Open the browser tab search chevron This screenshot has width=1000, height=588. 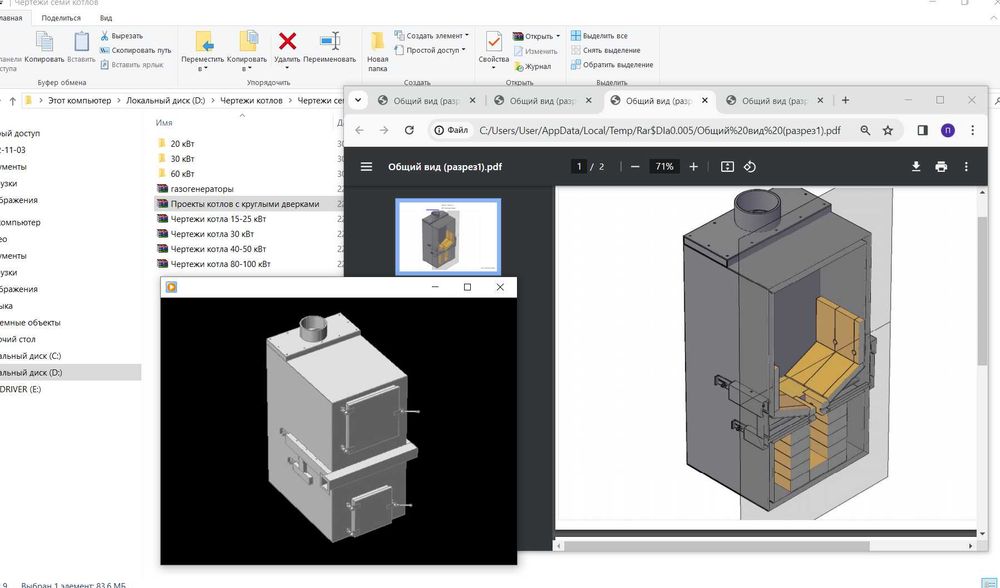click(358, 100)
